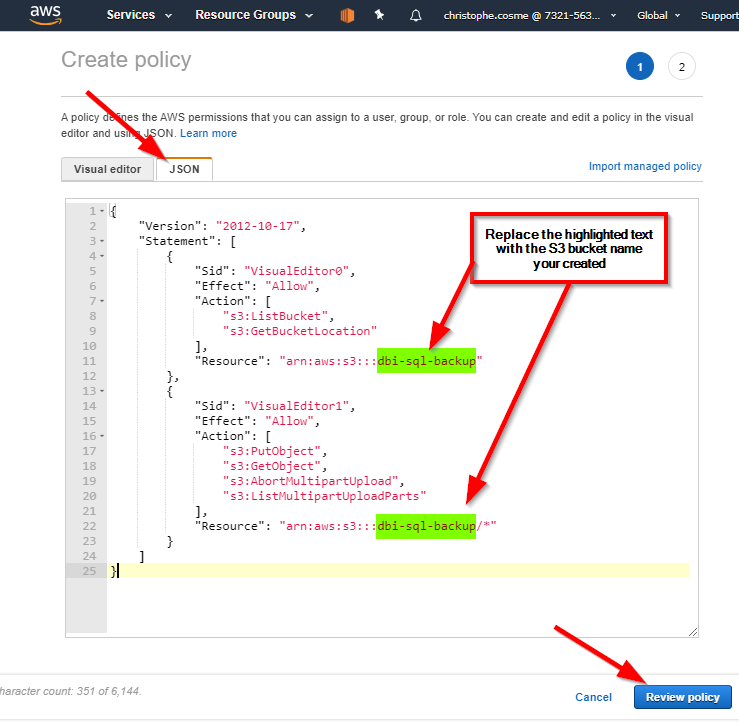Click the "s3:AbortMultipartUpload" action text

pyautogui.click(x=311, y=481)
